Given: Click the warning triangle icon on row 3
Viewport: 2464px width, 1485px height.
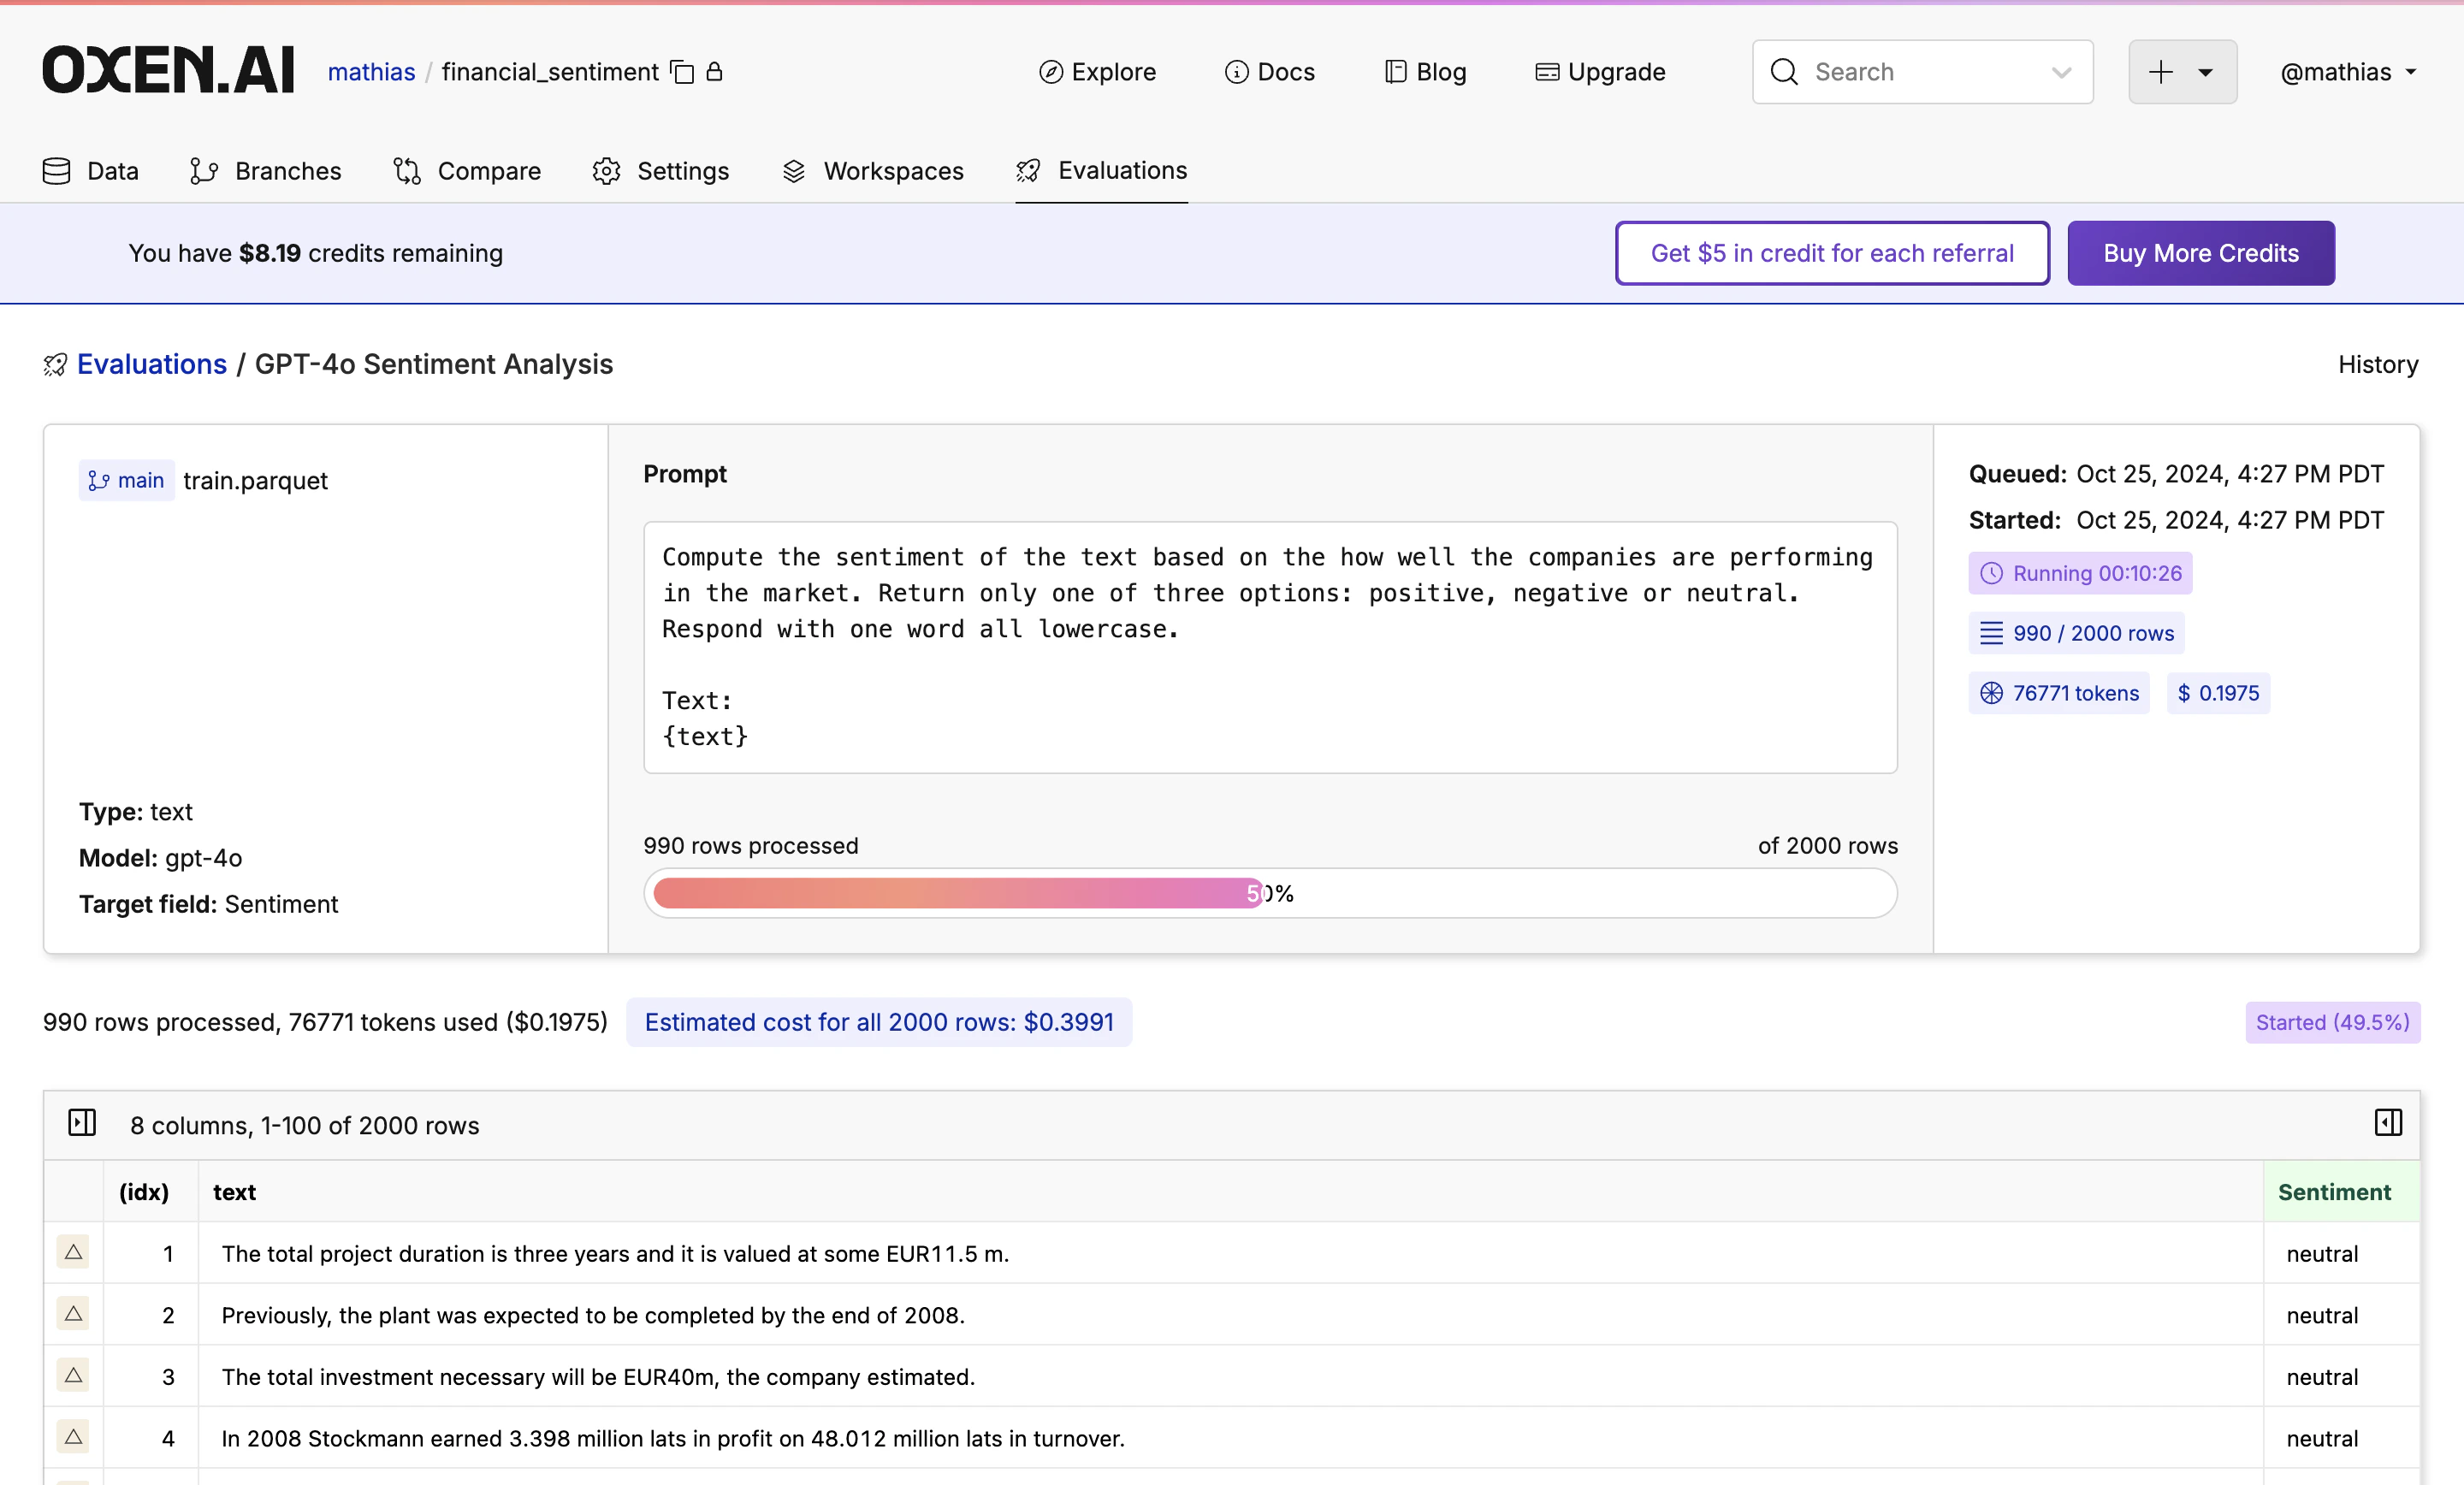Looking at the screenshot, I should 73,1375.
